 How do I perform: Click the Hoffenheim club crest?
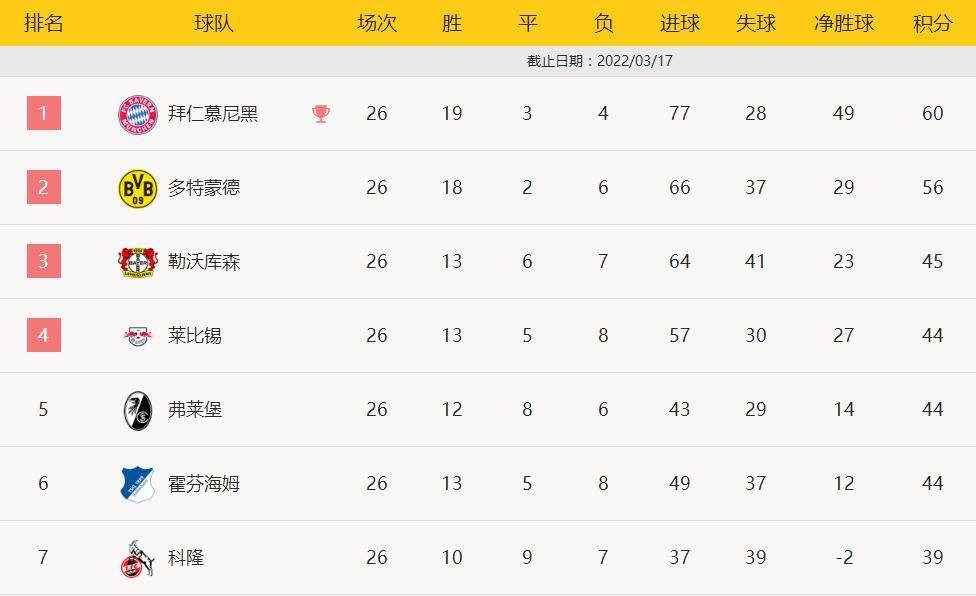click(x=138, y=484)
